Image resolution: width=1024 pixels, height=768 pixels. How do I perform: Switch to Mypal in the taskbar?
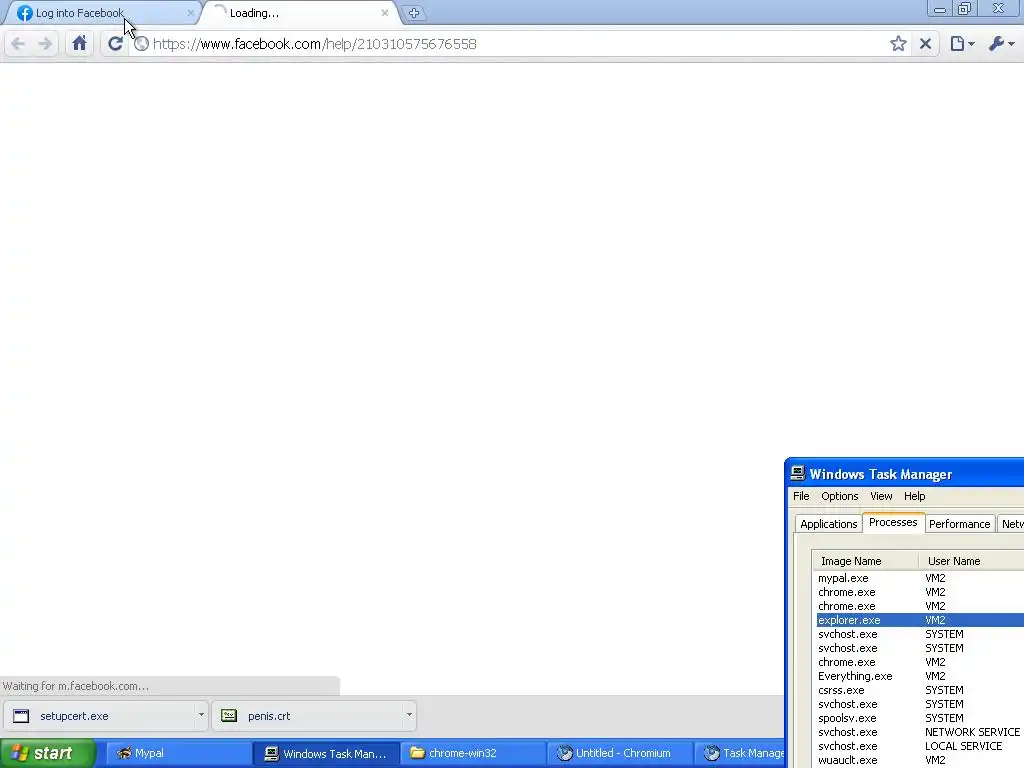176,754
